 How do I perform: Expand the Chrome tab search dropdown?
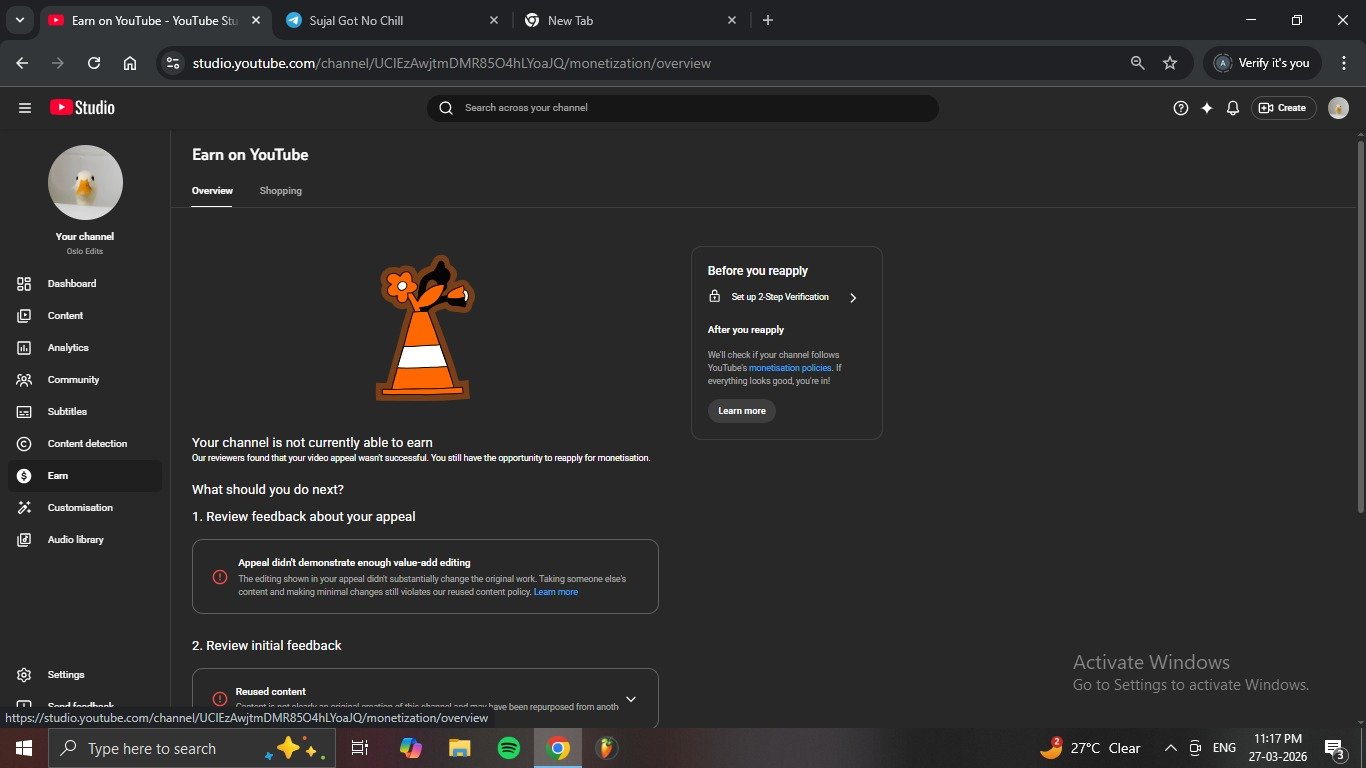point(19,20)
